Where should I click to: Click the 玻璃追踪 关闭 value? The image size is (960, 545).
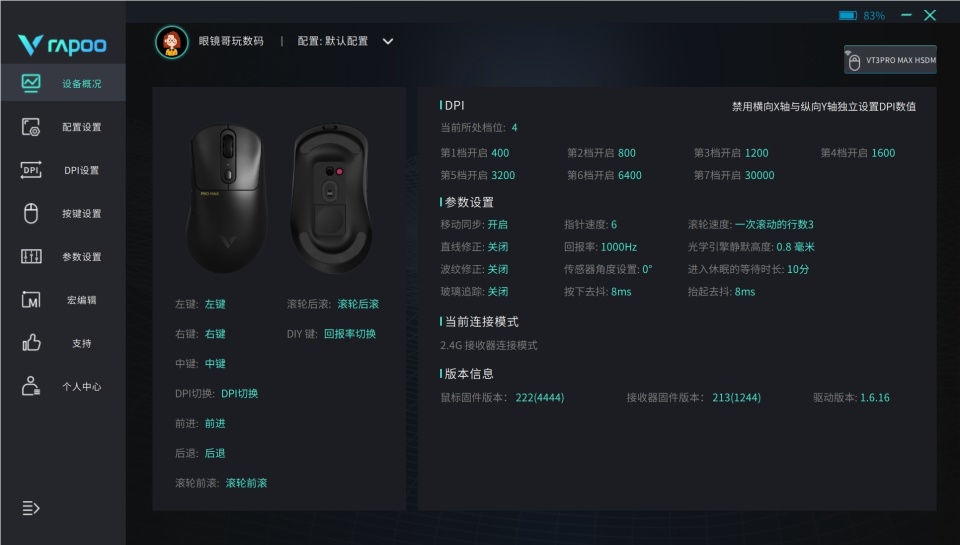(x=497, y=291)
